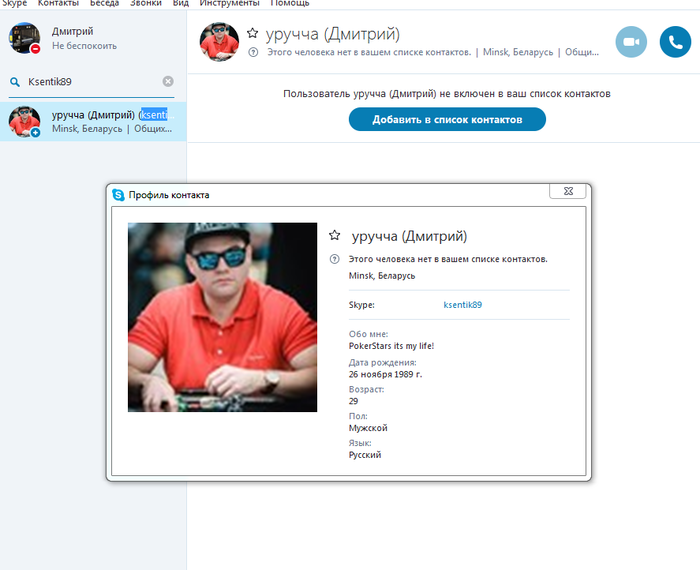Click the PokerStars its my life! text
The width and height of the screenshot is (700, 570).
click(391, 346)
